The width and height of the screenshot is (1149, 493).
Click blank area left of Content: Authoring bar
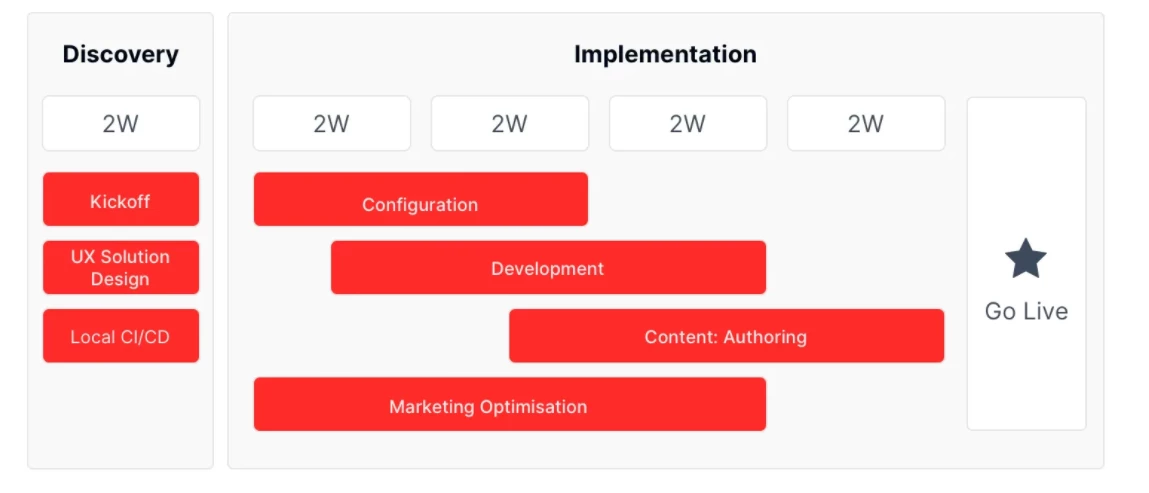[381, 336]
